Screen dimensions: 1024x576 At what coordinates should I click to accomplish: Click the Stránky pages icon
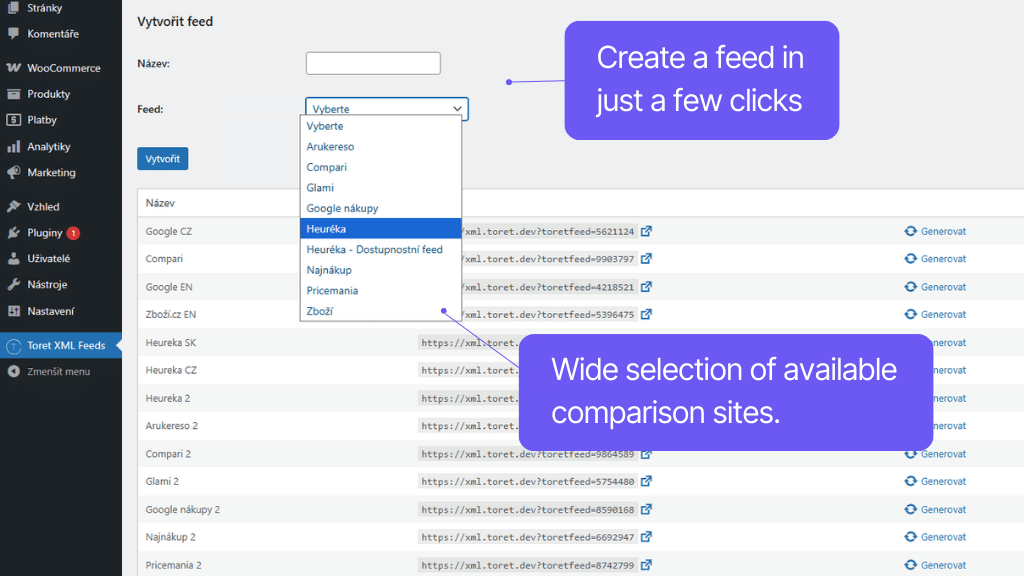pyautogui.click(x=14, y=8)
